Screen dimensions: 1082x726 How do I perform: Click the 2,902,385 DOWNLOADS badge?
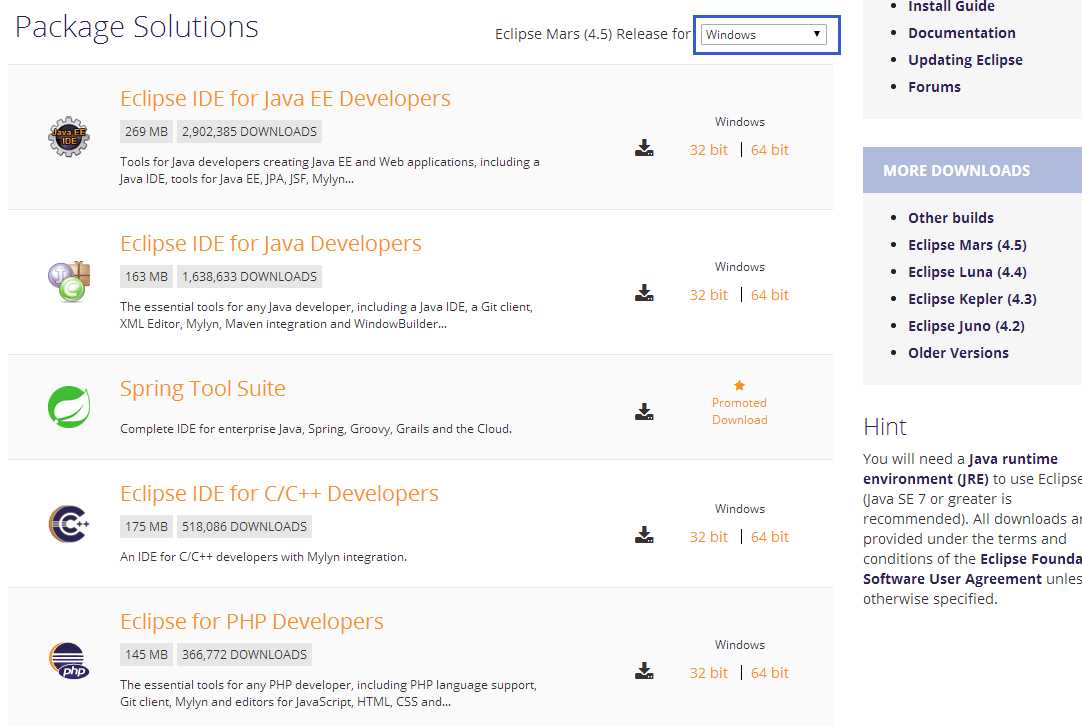tap(249, 132)
